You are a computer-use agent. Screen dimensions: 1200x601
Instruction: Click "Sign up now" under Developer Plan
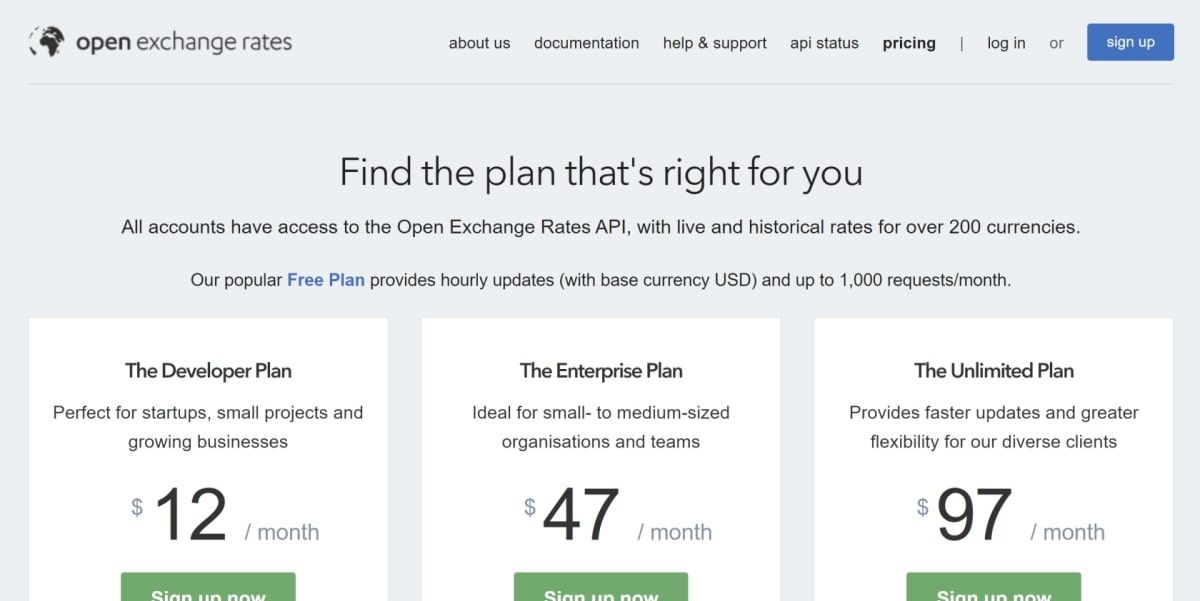point(208,588)
